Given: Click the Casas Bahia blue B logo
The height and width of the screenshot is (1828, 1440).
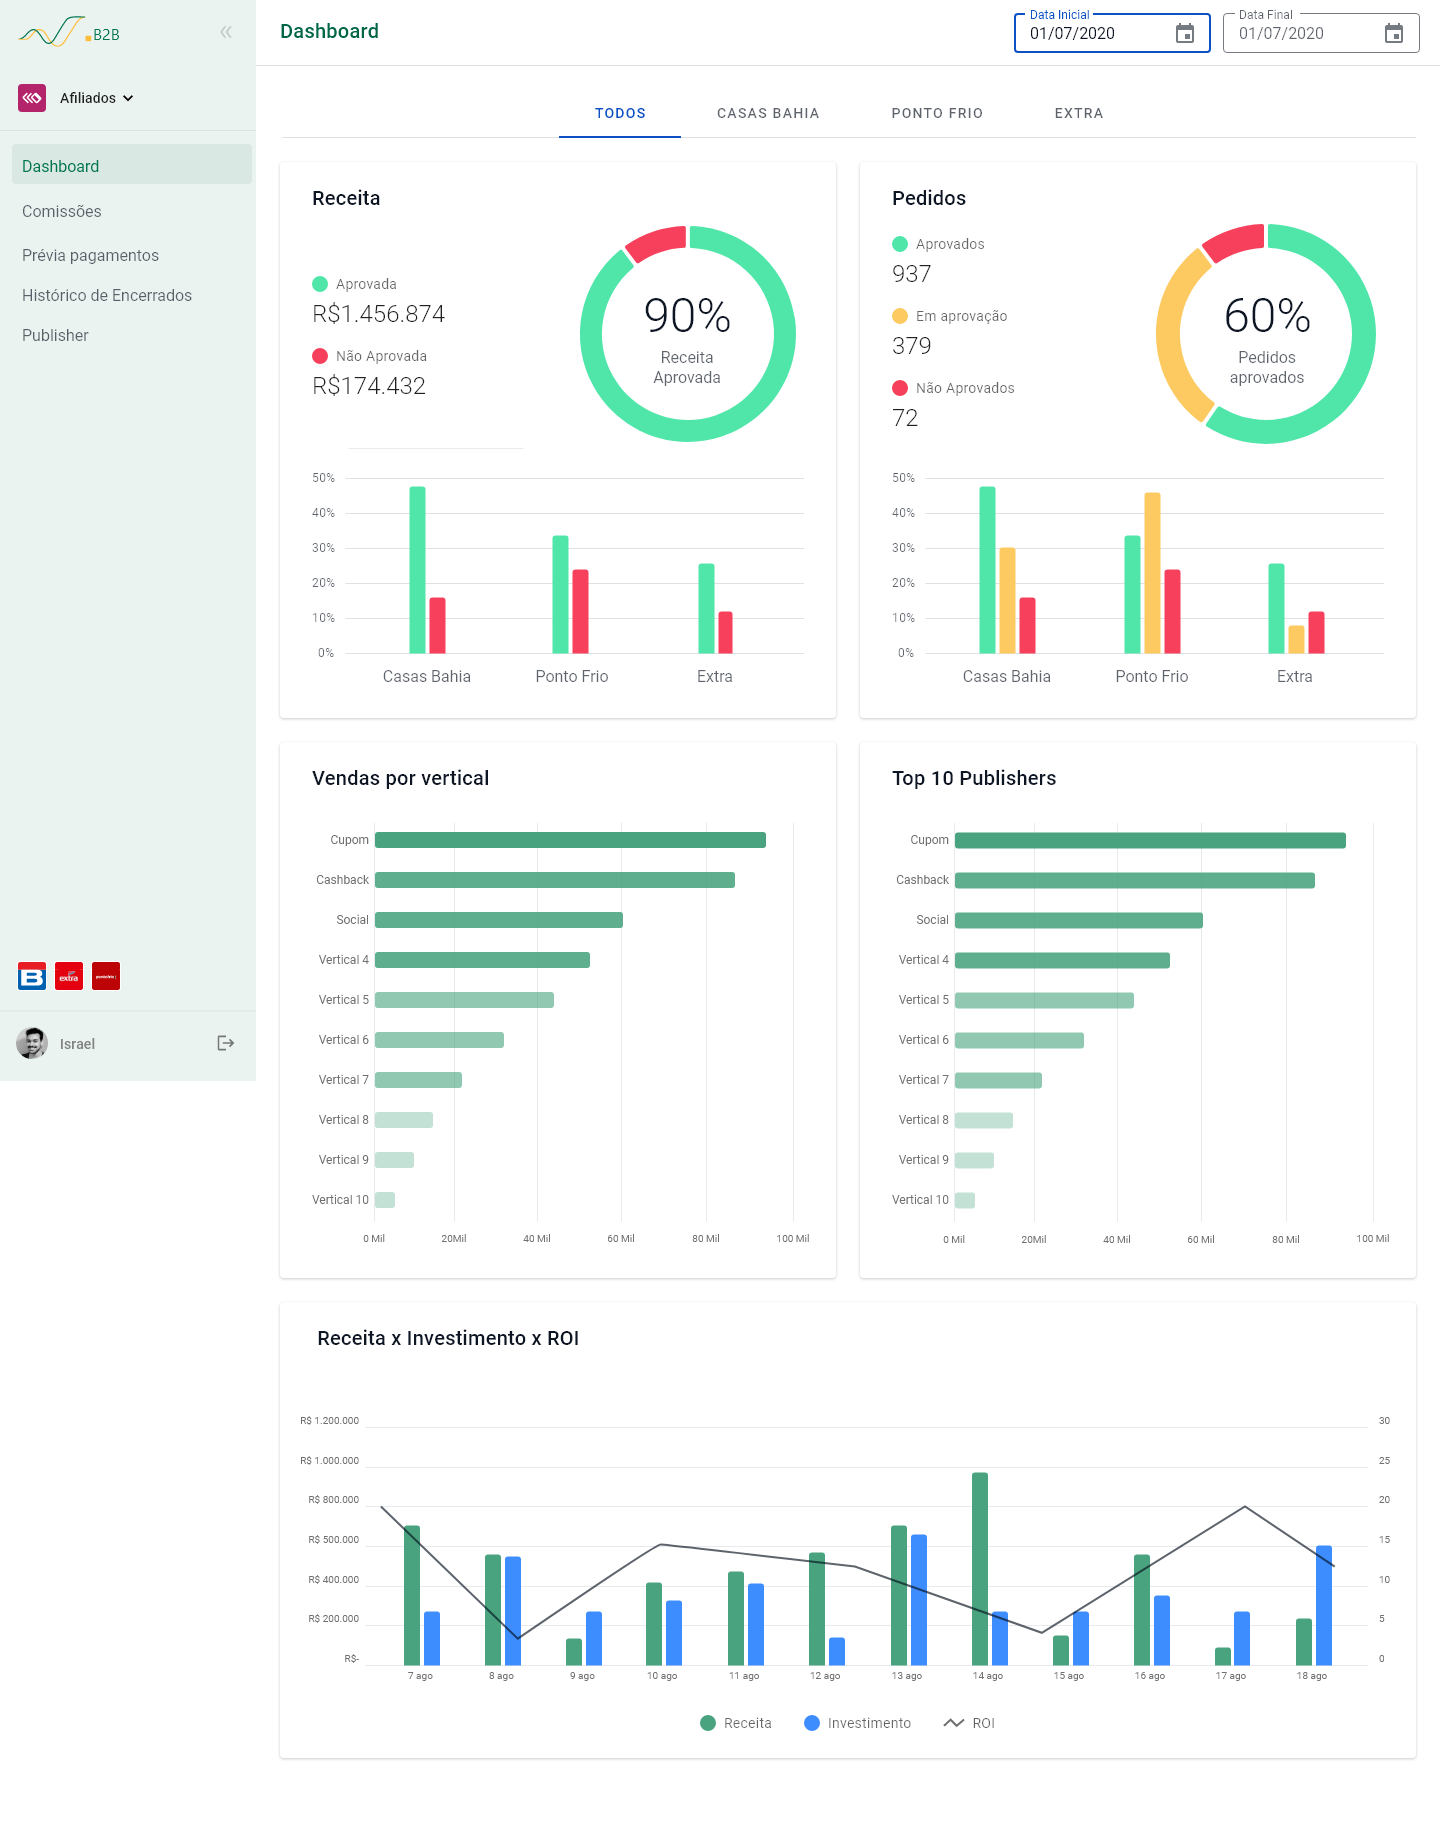Looking at the screenshot, I should click(32, 976).
